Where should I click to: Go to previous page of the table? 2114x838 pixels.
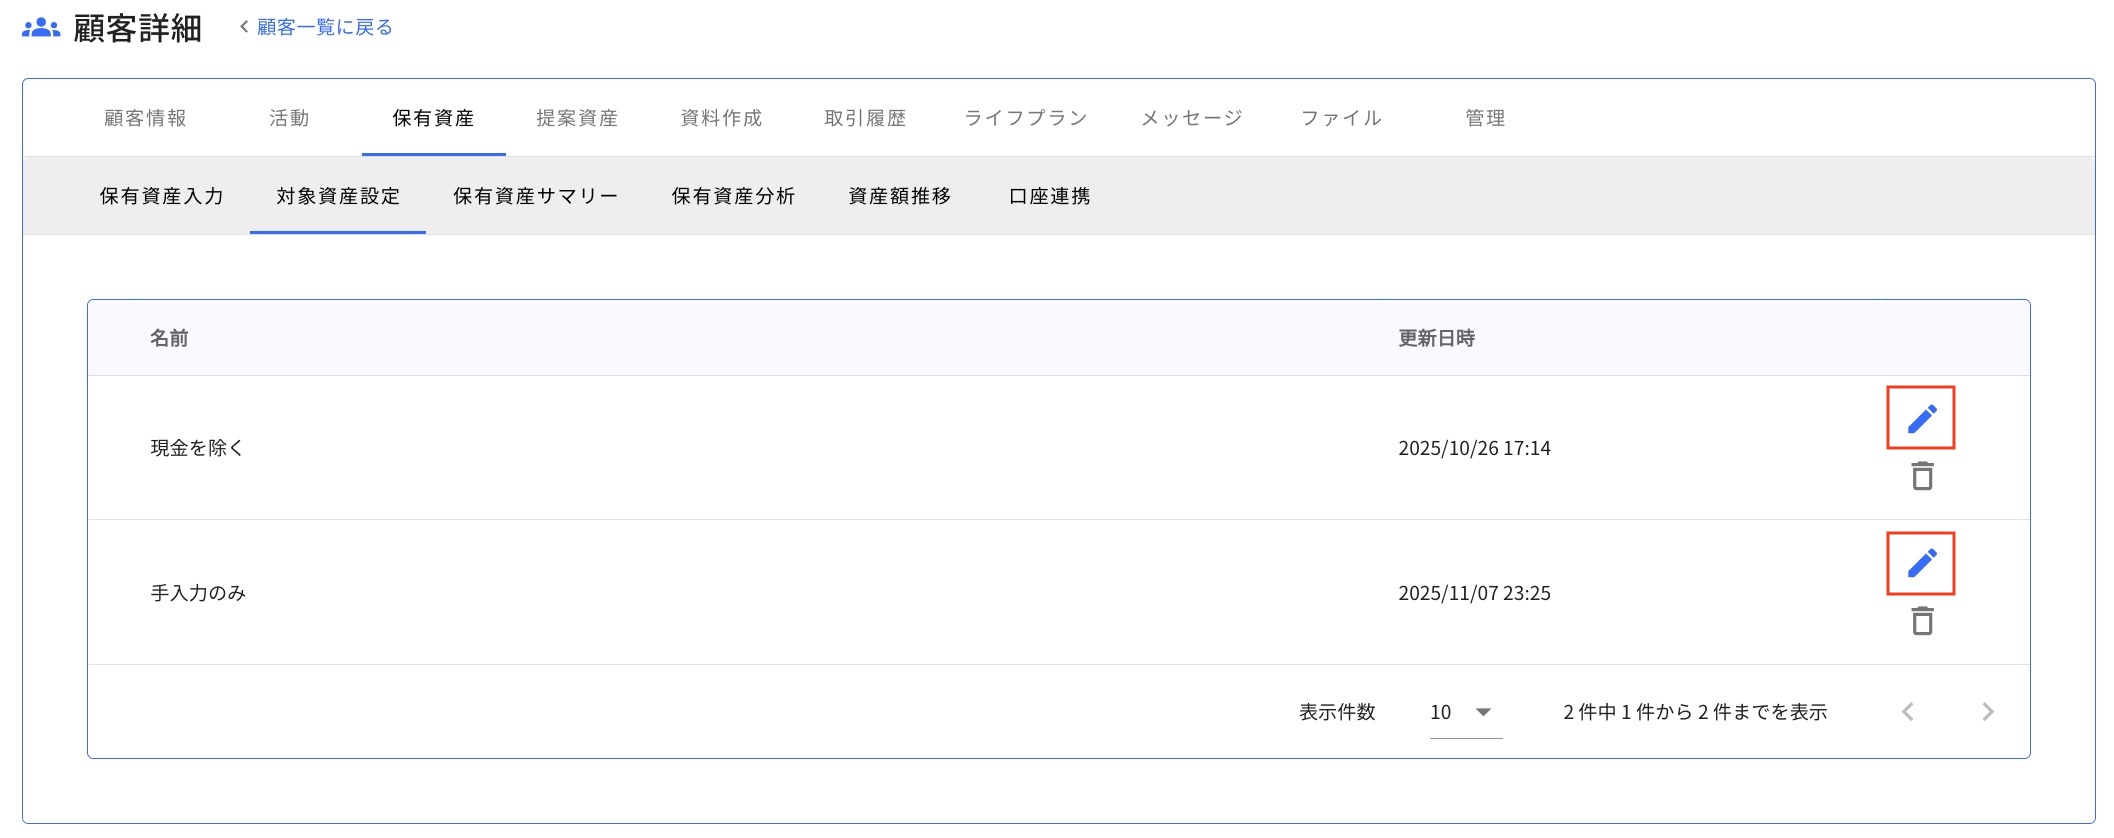click(1908, 712)
